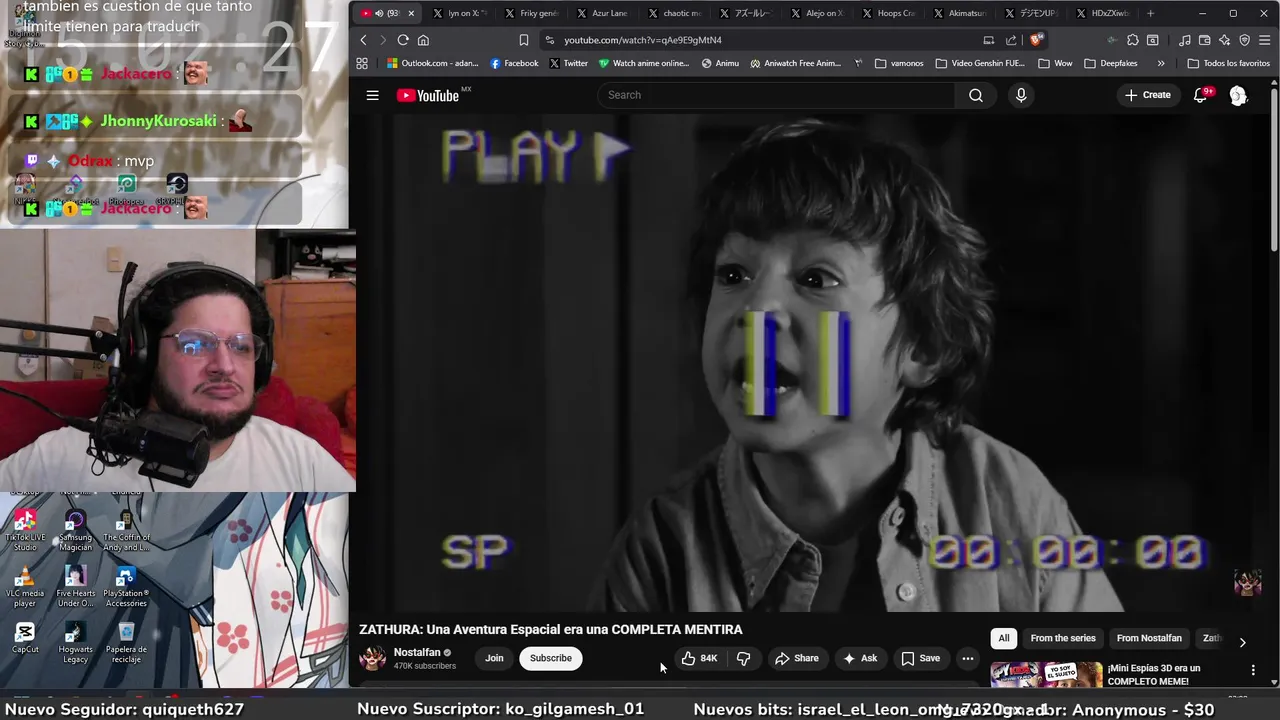Viewport: 1280px width, 720px height.
Task: Open VLC media player desktop shortcut
Action: pyautogui.click(x=25, y=587)
